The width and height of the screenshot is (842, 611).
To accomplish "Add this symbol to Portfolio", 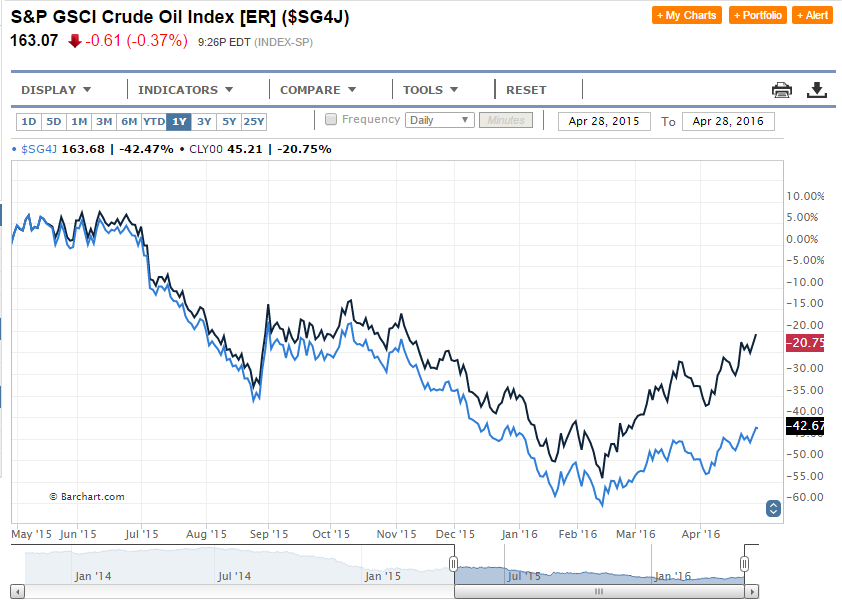I will coord(758,16).
